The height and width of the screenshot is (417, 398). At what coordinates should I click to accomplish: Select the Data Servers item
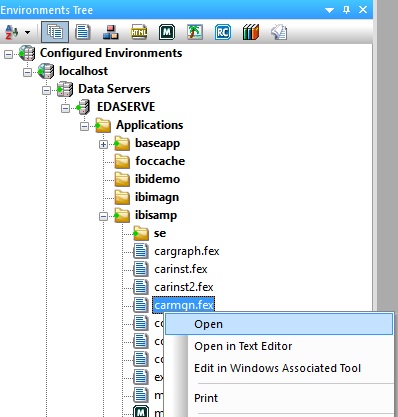[114, 89]
